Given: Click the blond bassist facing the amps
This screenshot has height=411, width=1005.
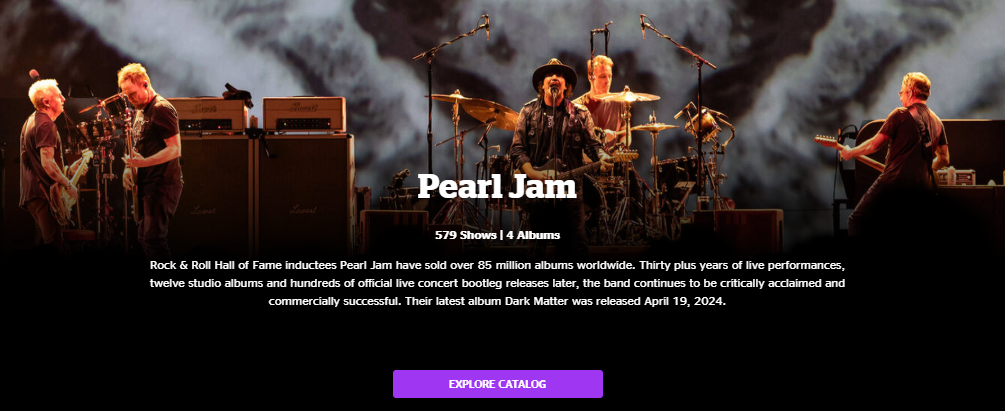Looking at the screenshot, I should click(x=151, y=154).
